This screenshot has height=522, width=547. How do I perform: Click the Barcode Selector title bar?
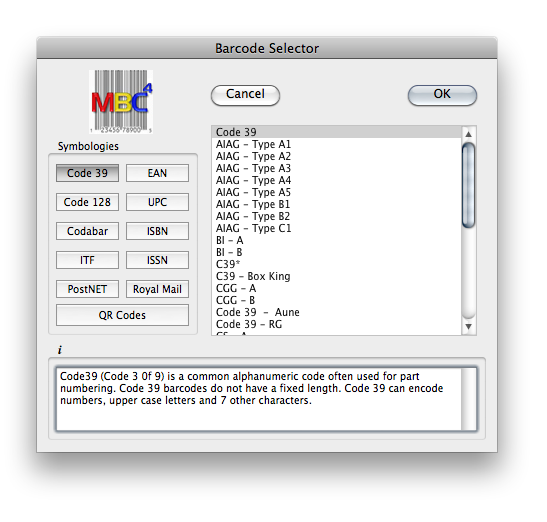click(267, 48)
